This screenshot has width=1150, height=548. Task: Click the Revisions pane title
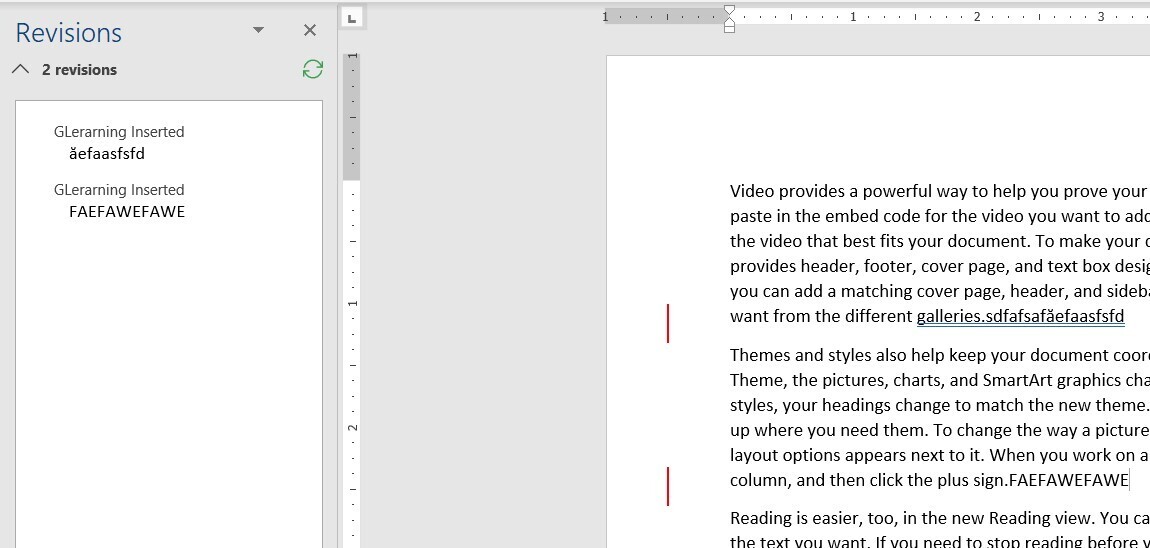68,32
